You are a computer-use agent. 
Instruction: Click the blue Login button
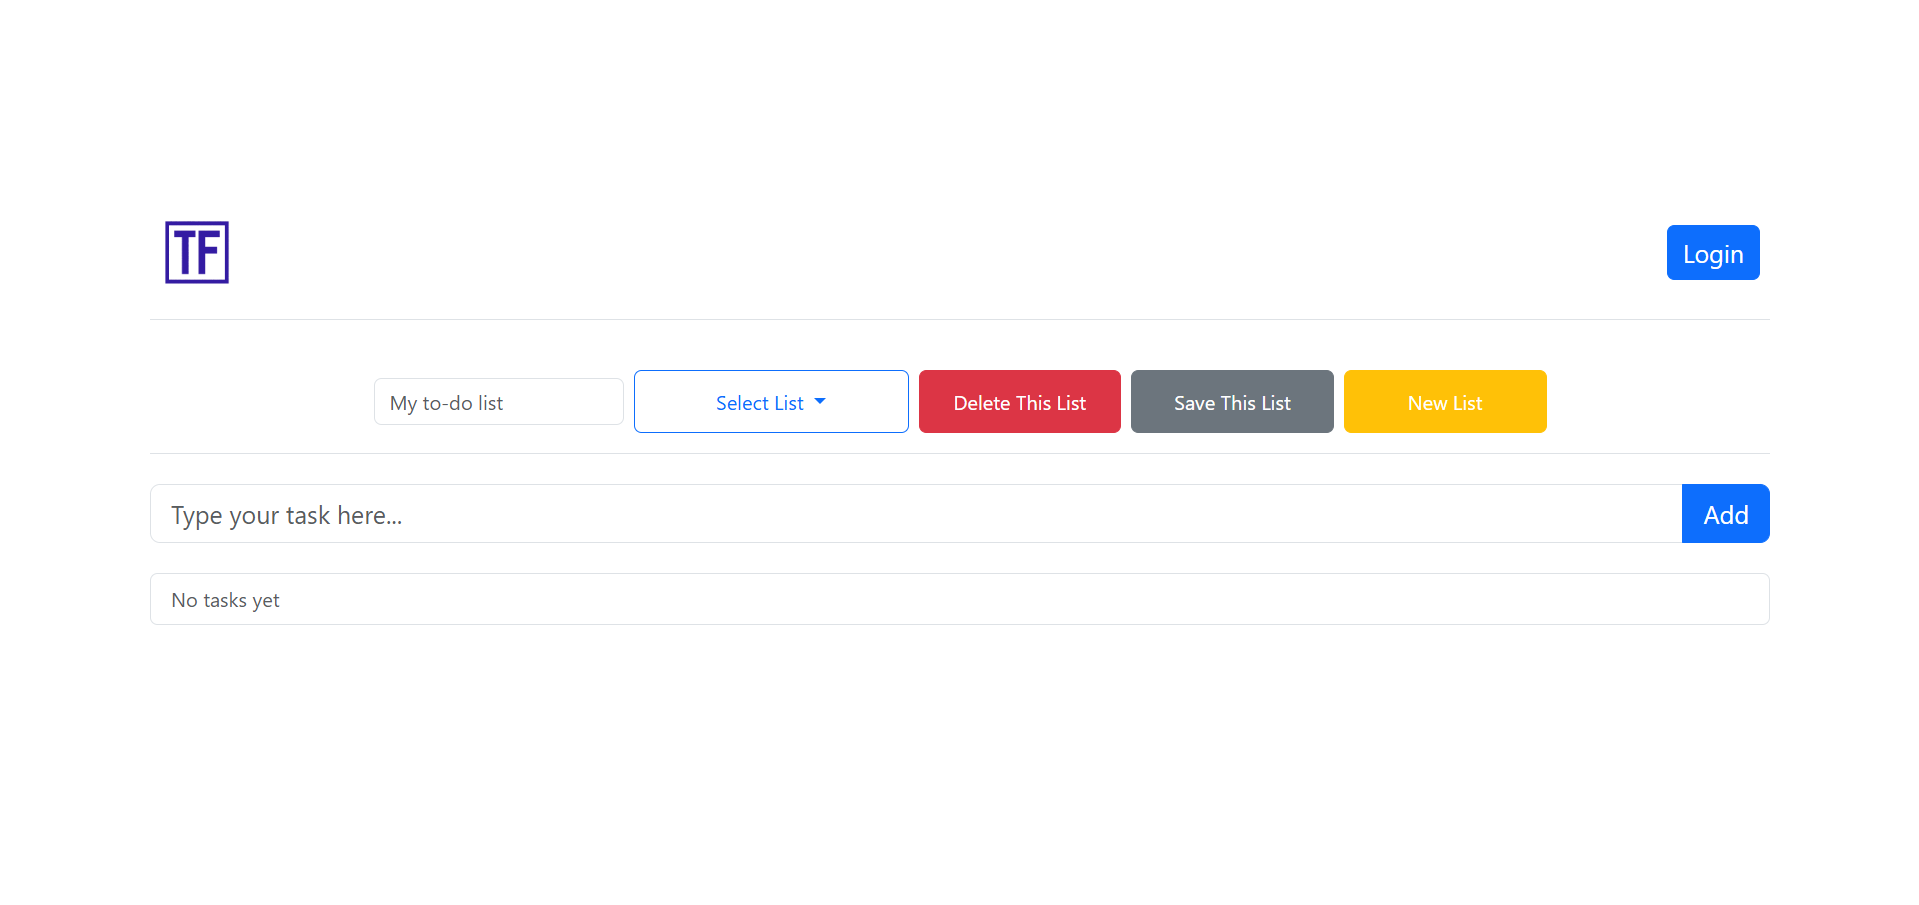(x=1712, y=253)
